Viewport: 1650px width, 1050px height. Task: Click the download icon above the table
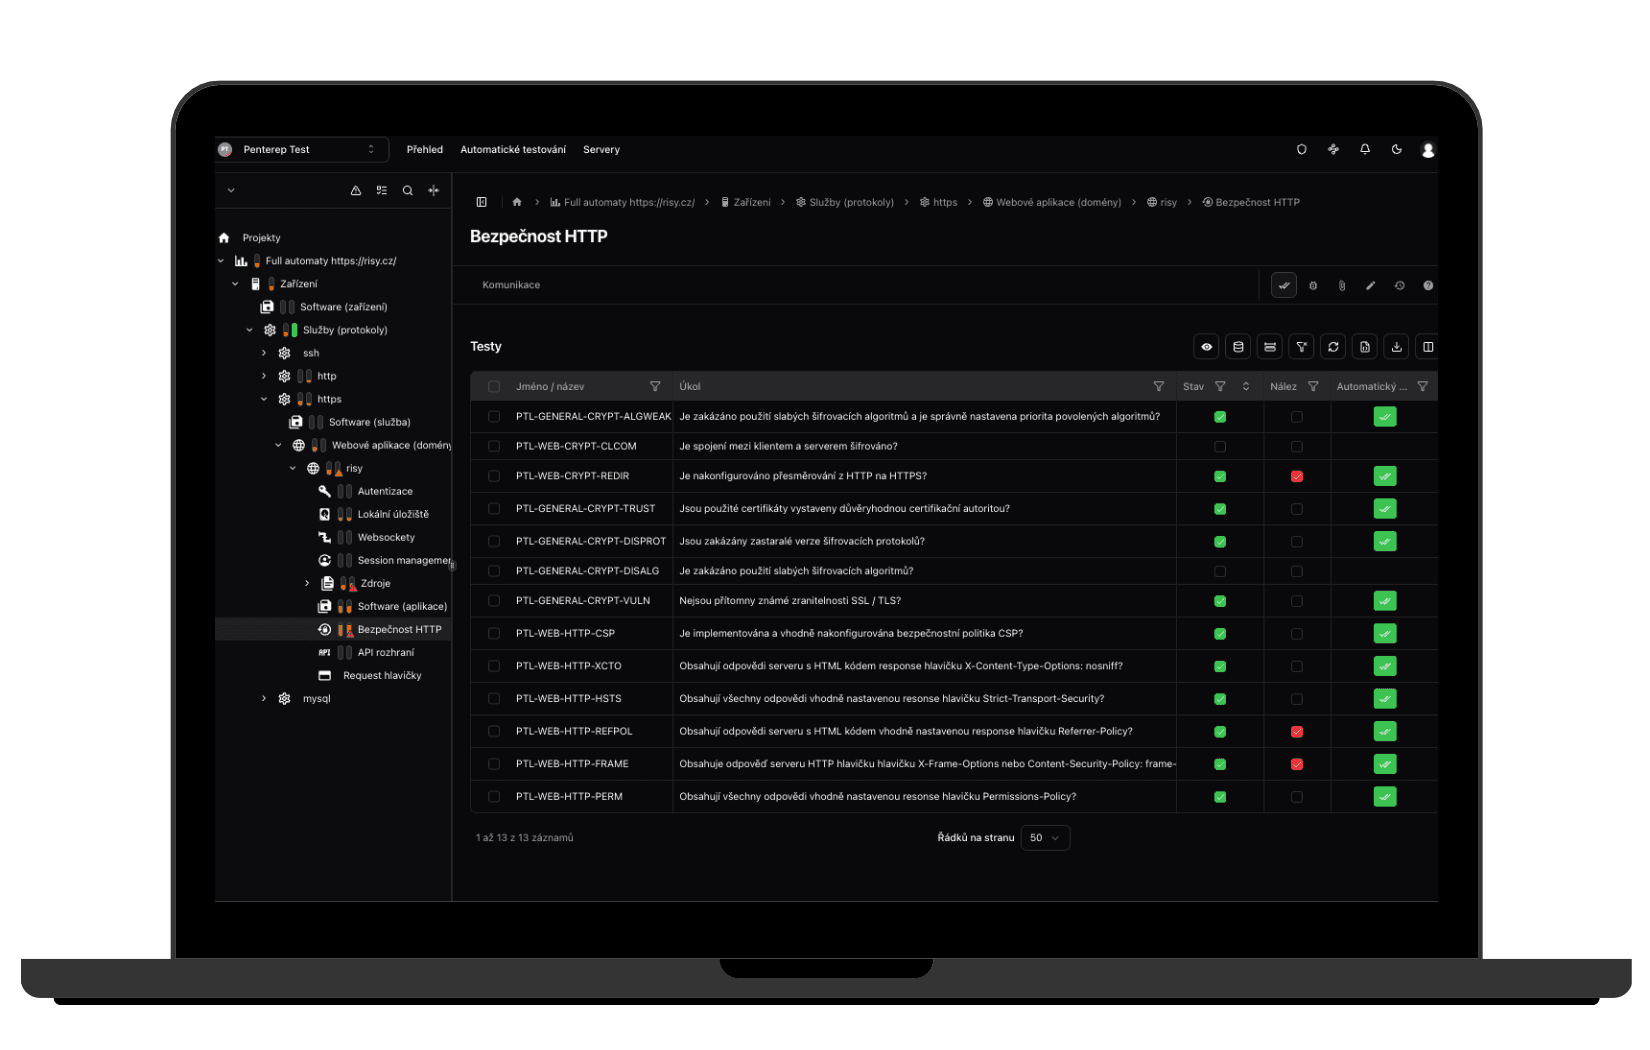(1396, 347)
